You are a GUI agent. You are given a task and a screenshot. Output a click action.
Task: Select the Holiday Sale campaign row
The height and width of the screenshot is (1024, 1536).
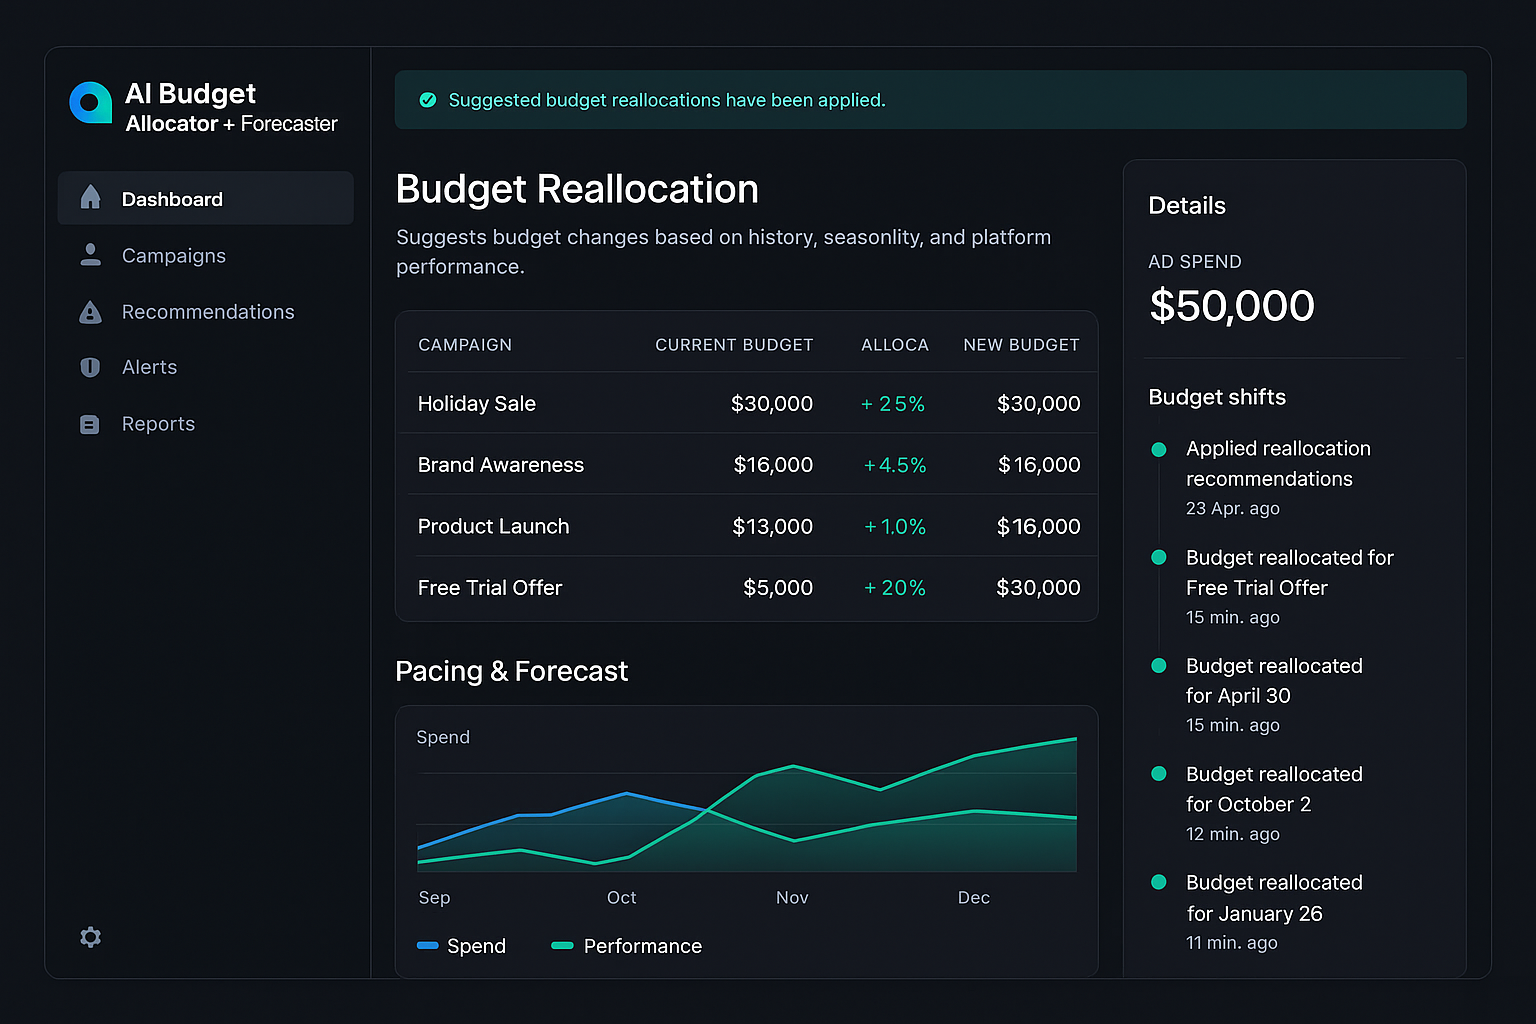click(747, 403)
